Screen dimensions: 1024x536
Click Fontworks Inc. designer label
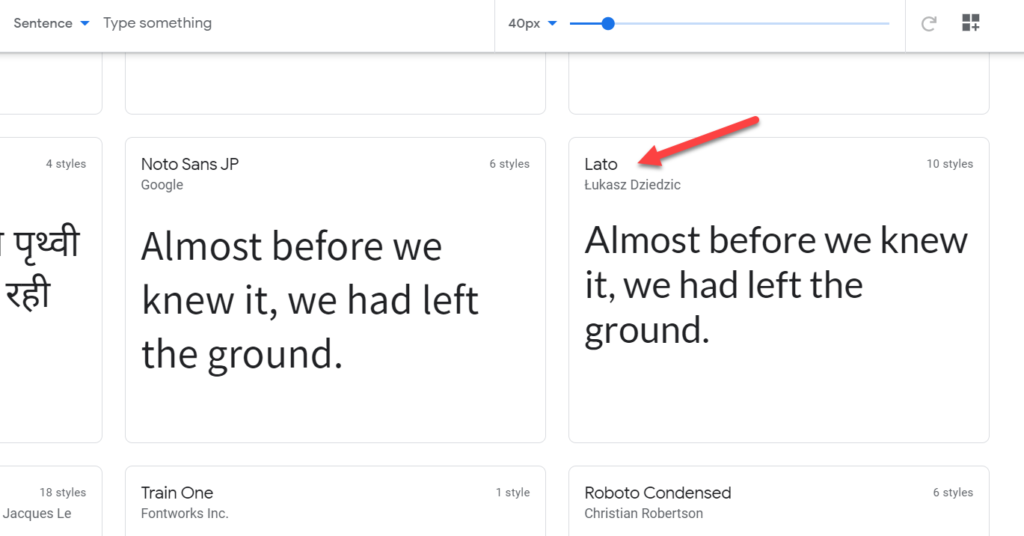point(185,513)
